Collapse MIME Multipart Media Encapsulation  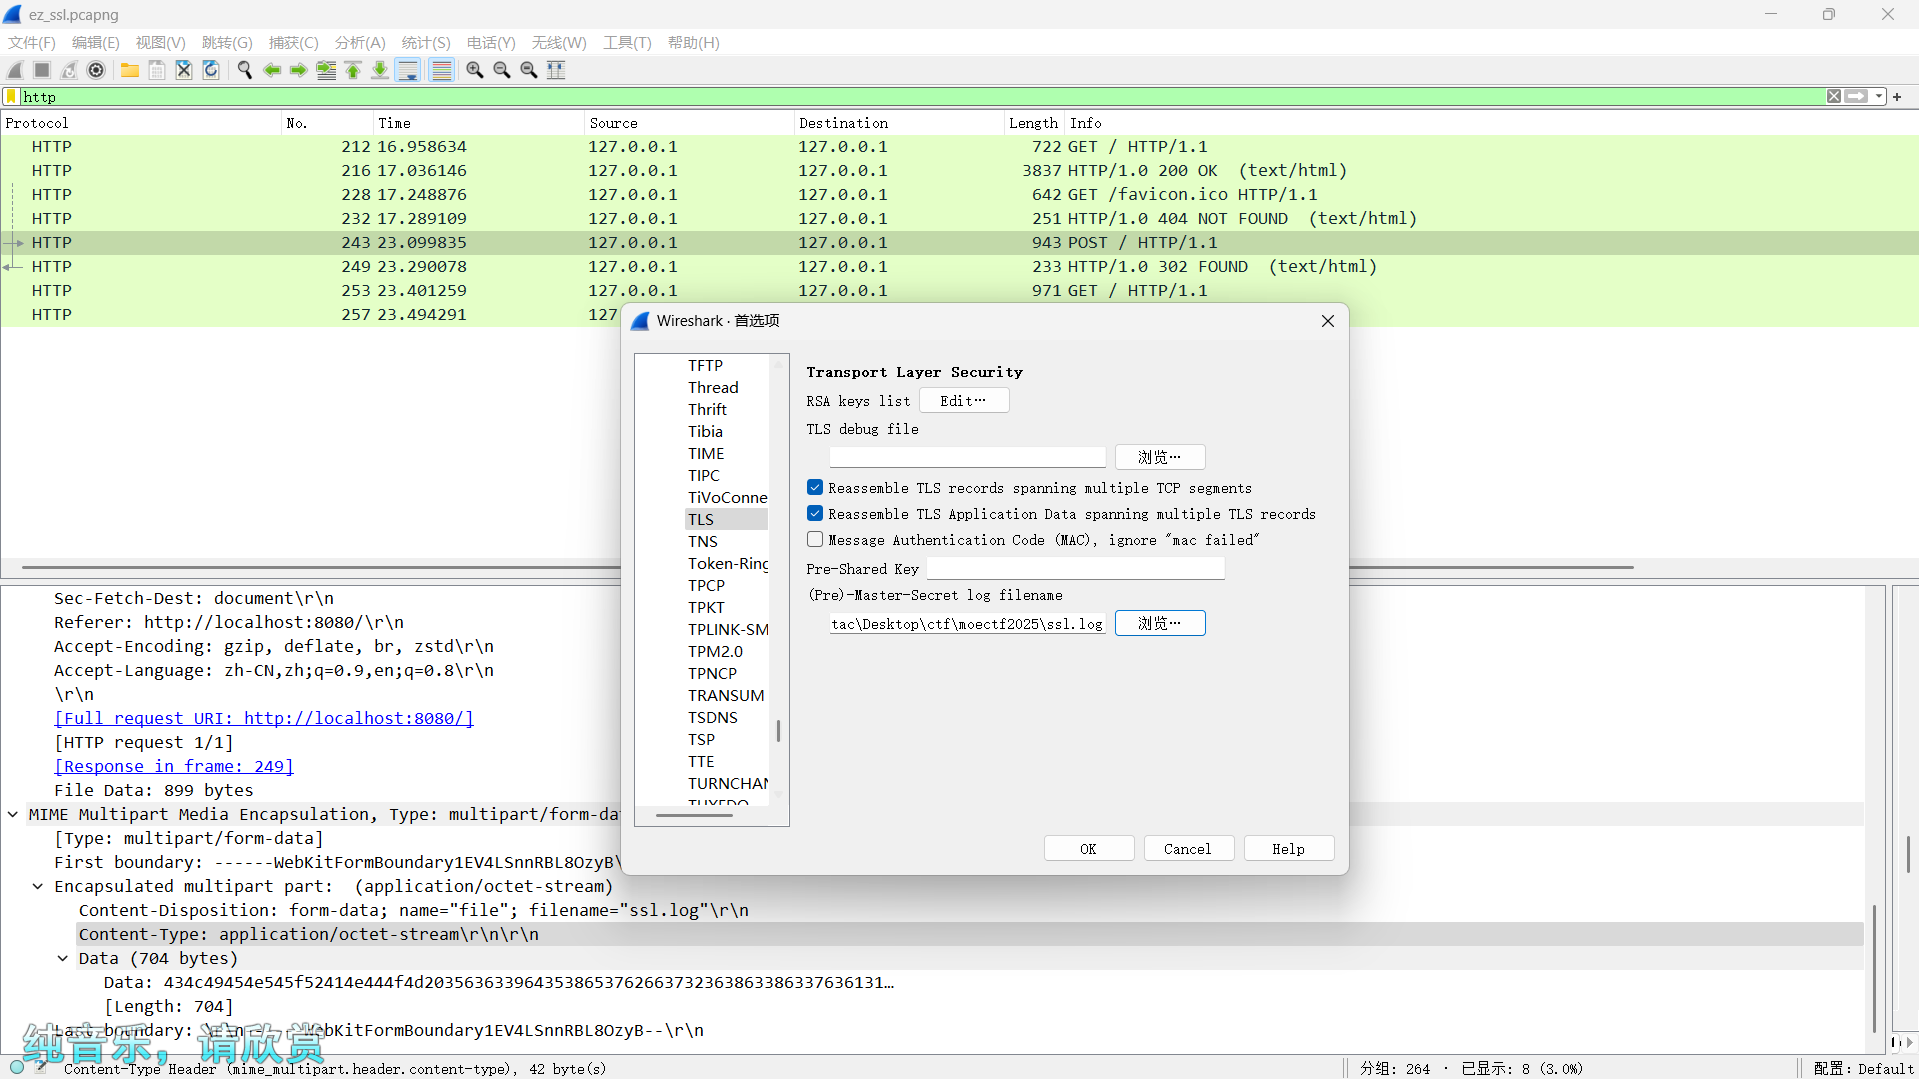click(x=12, y=814)
